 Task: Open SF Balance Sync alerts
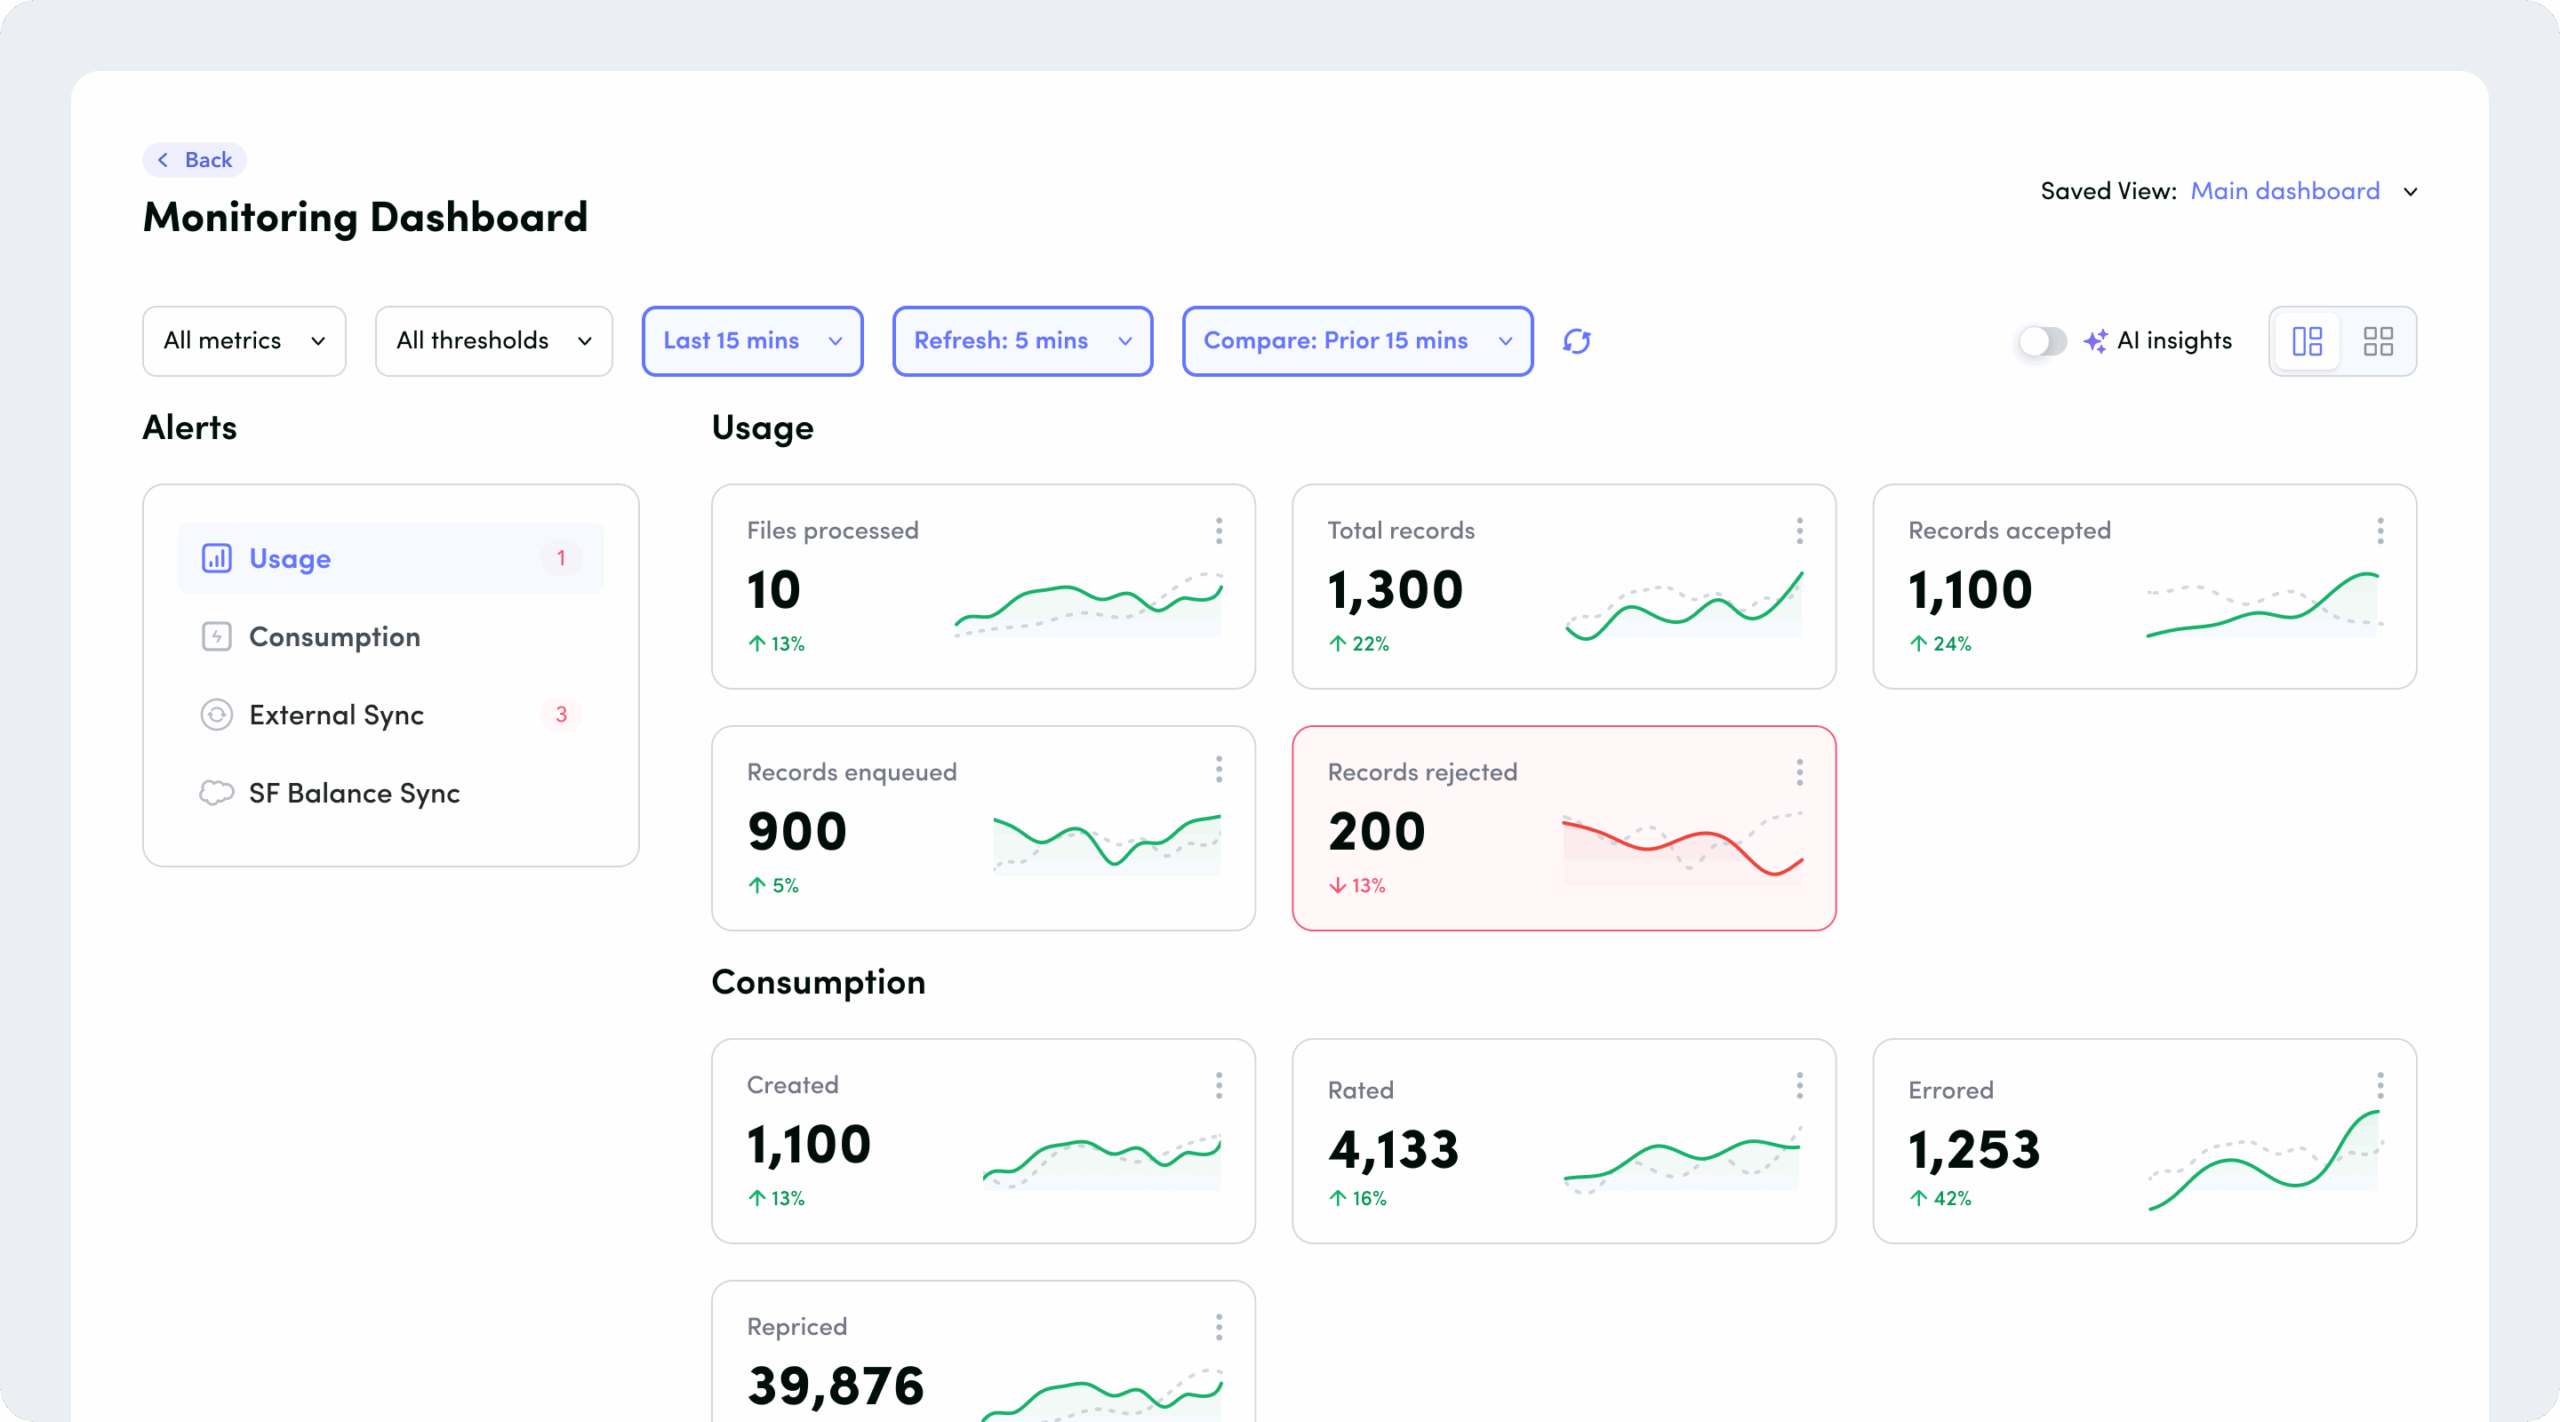(354, 793)
